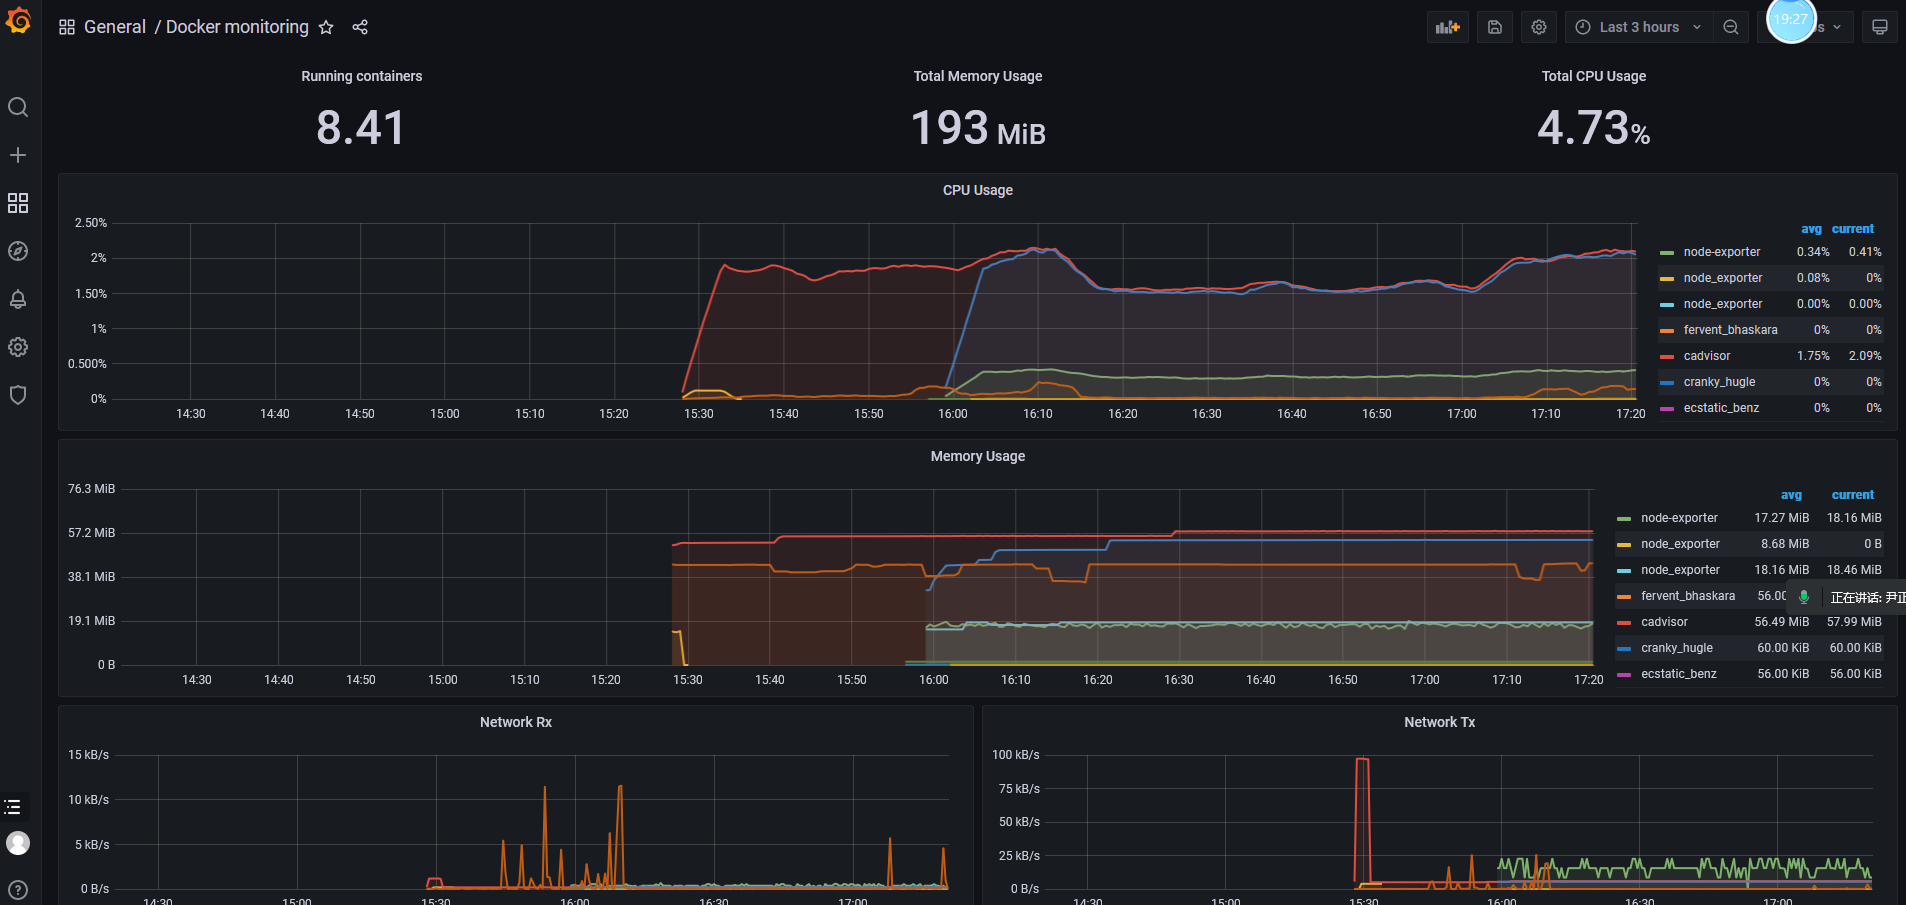Open the Memory Usage panel title menu
1906x905 pixels.
point(977,456)
